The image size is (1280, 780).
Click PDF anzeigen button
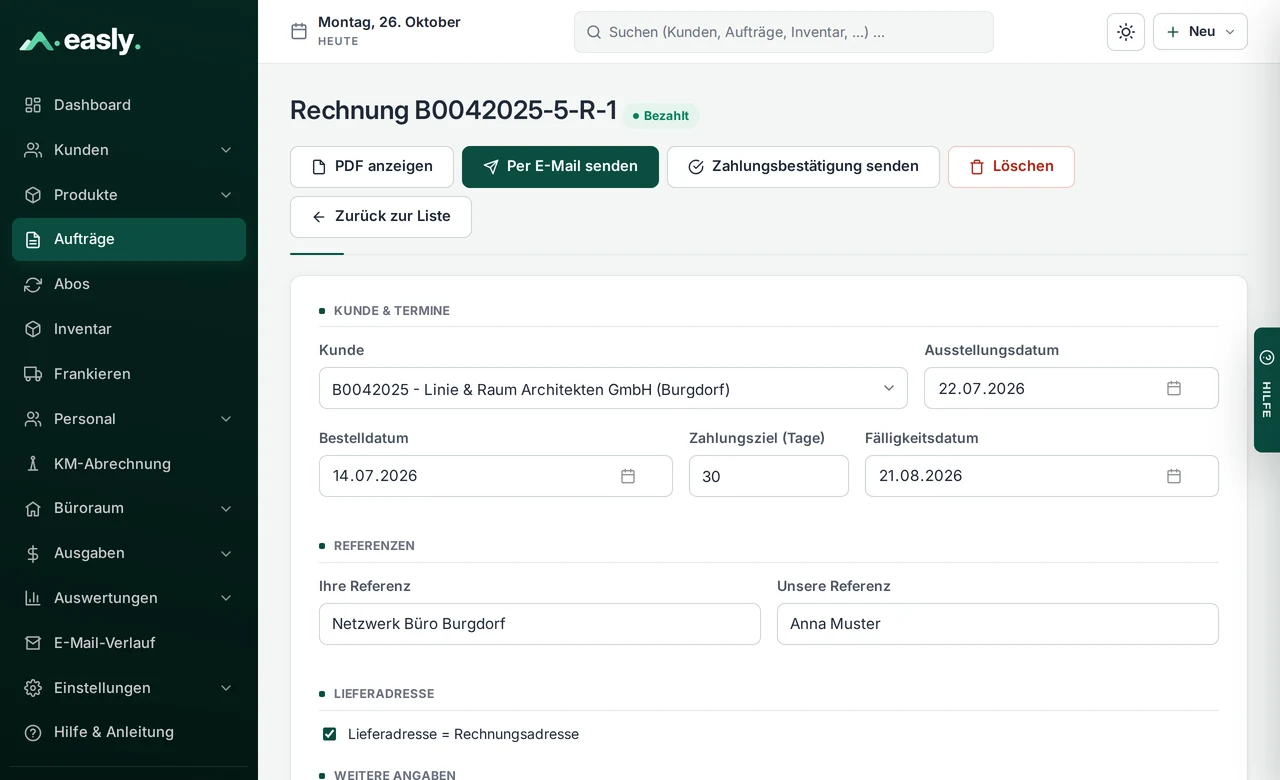[x=372, y=167]
